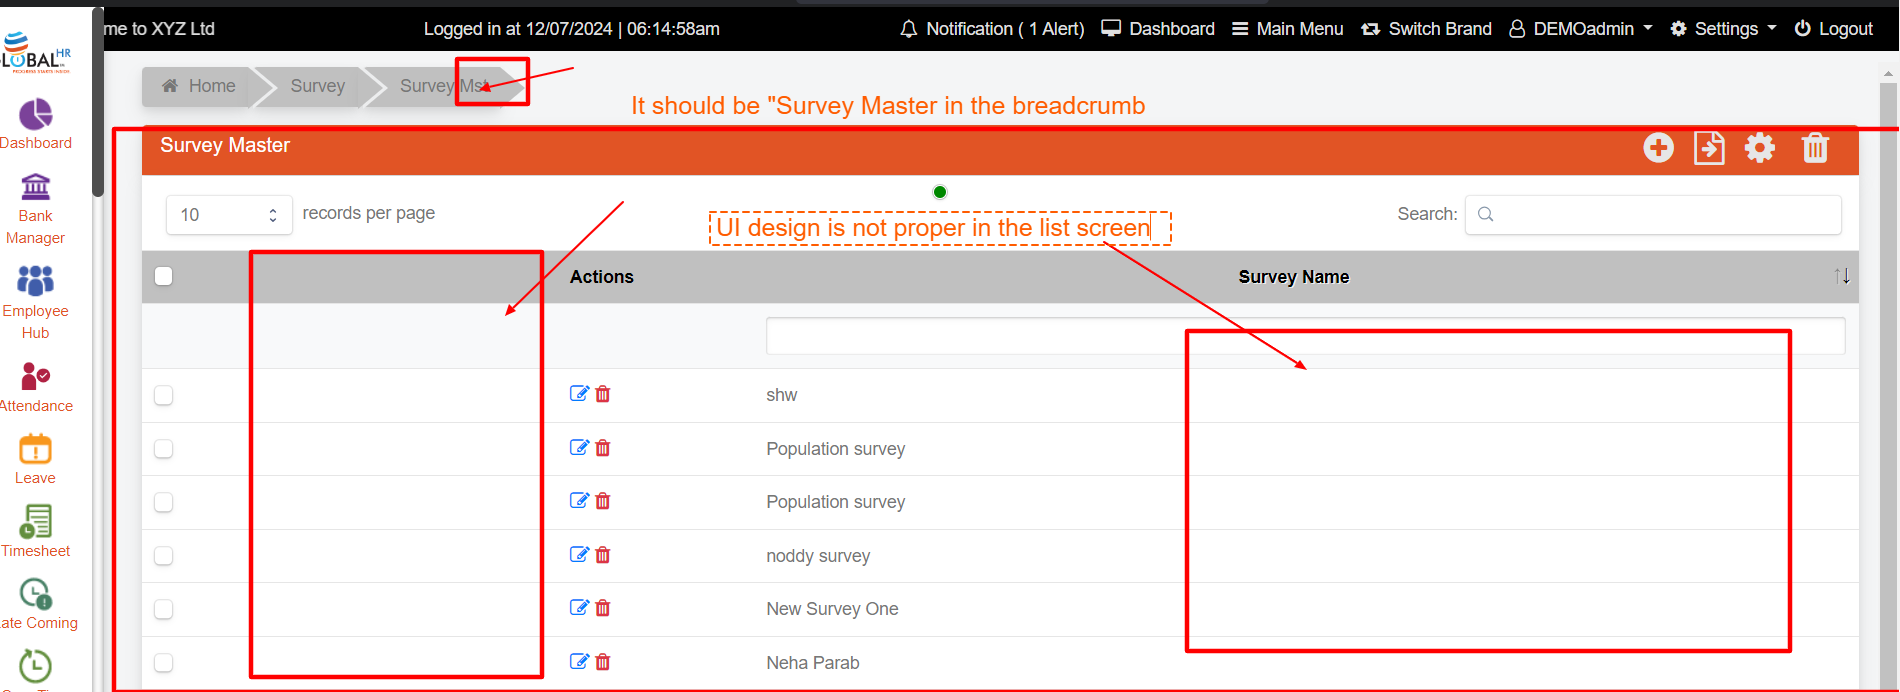Screen dimensions: 1900x692
Task: Edit the 'Neha Parab' survey row
Action: click(579, 662)
